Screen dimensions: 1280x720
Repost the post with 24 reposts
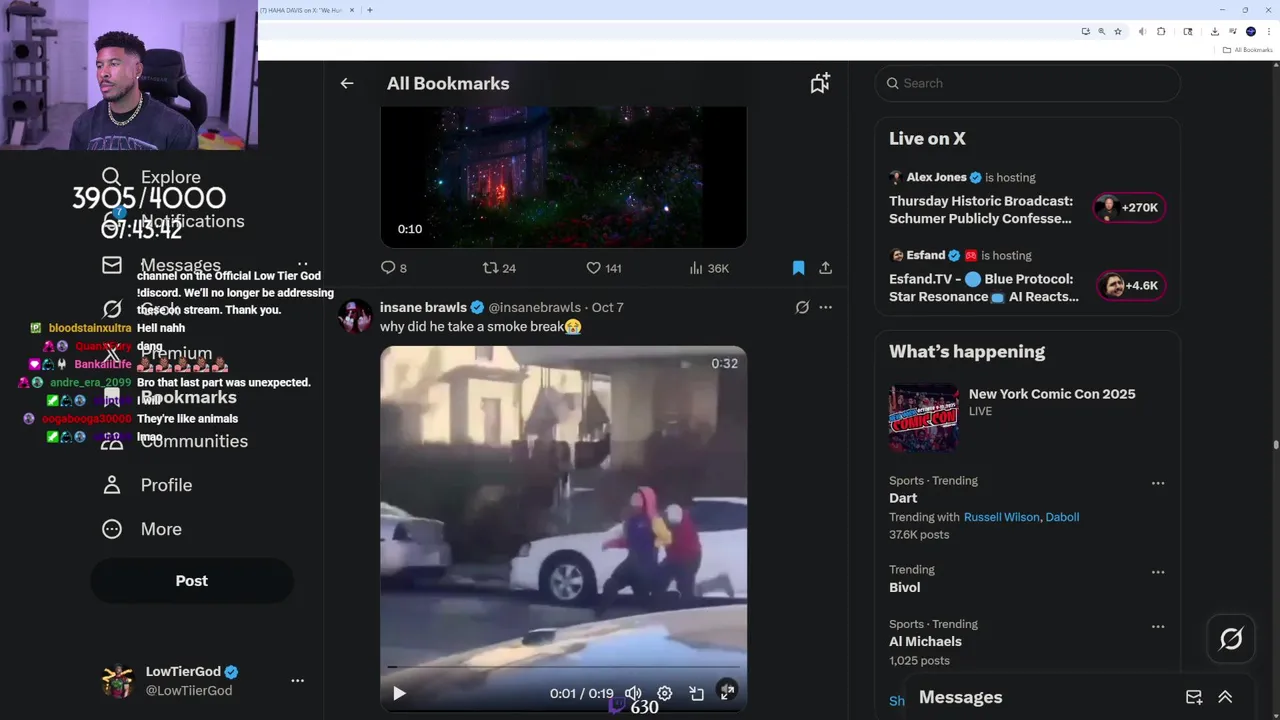click(499, 268)
